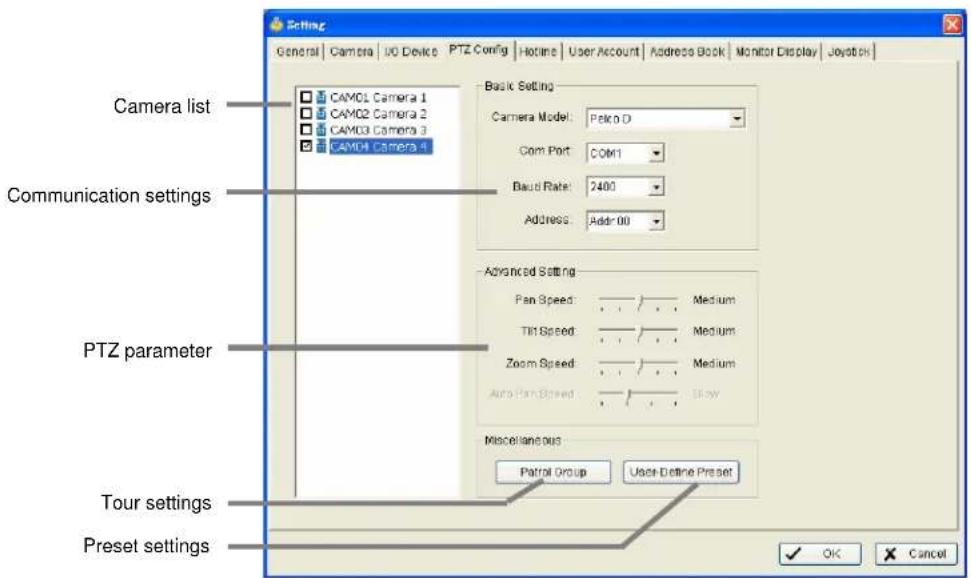Open the Hotline tab
This screenshot has width=971, height=578.
538,51
